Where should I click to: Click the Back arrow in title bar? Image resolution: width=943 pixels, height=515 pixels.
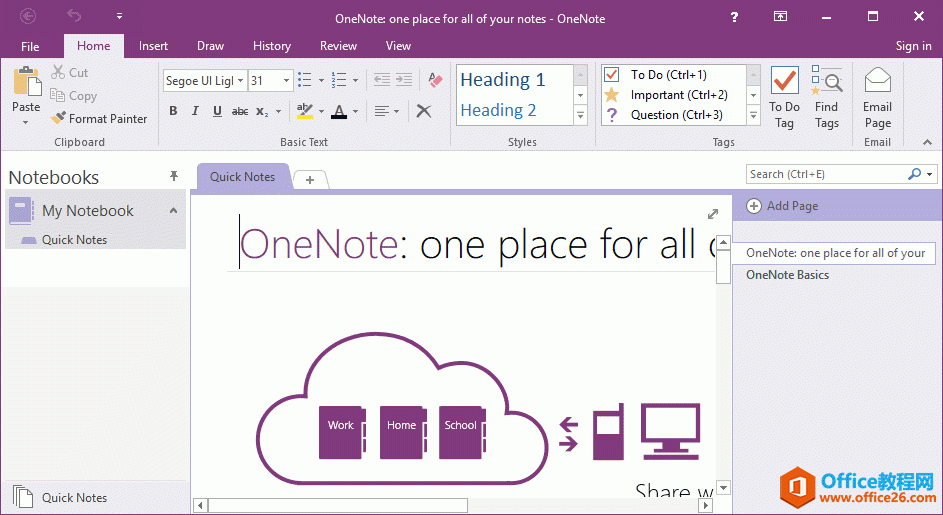click(28, 16)
